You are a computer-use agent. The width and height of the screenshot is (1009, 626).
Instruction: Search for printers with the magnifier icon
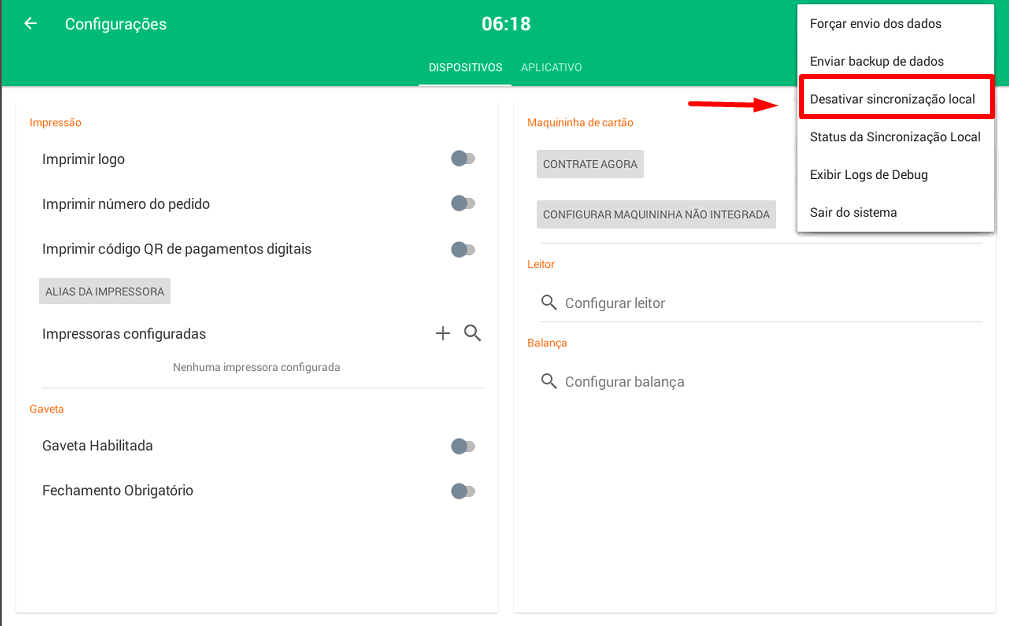472,333
